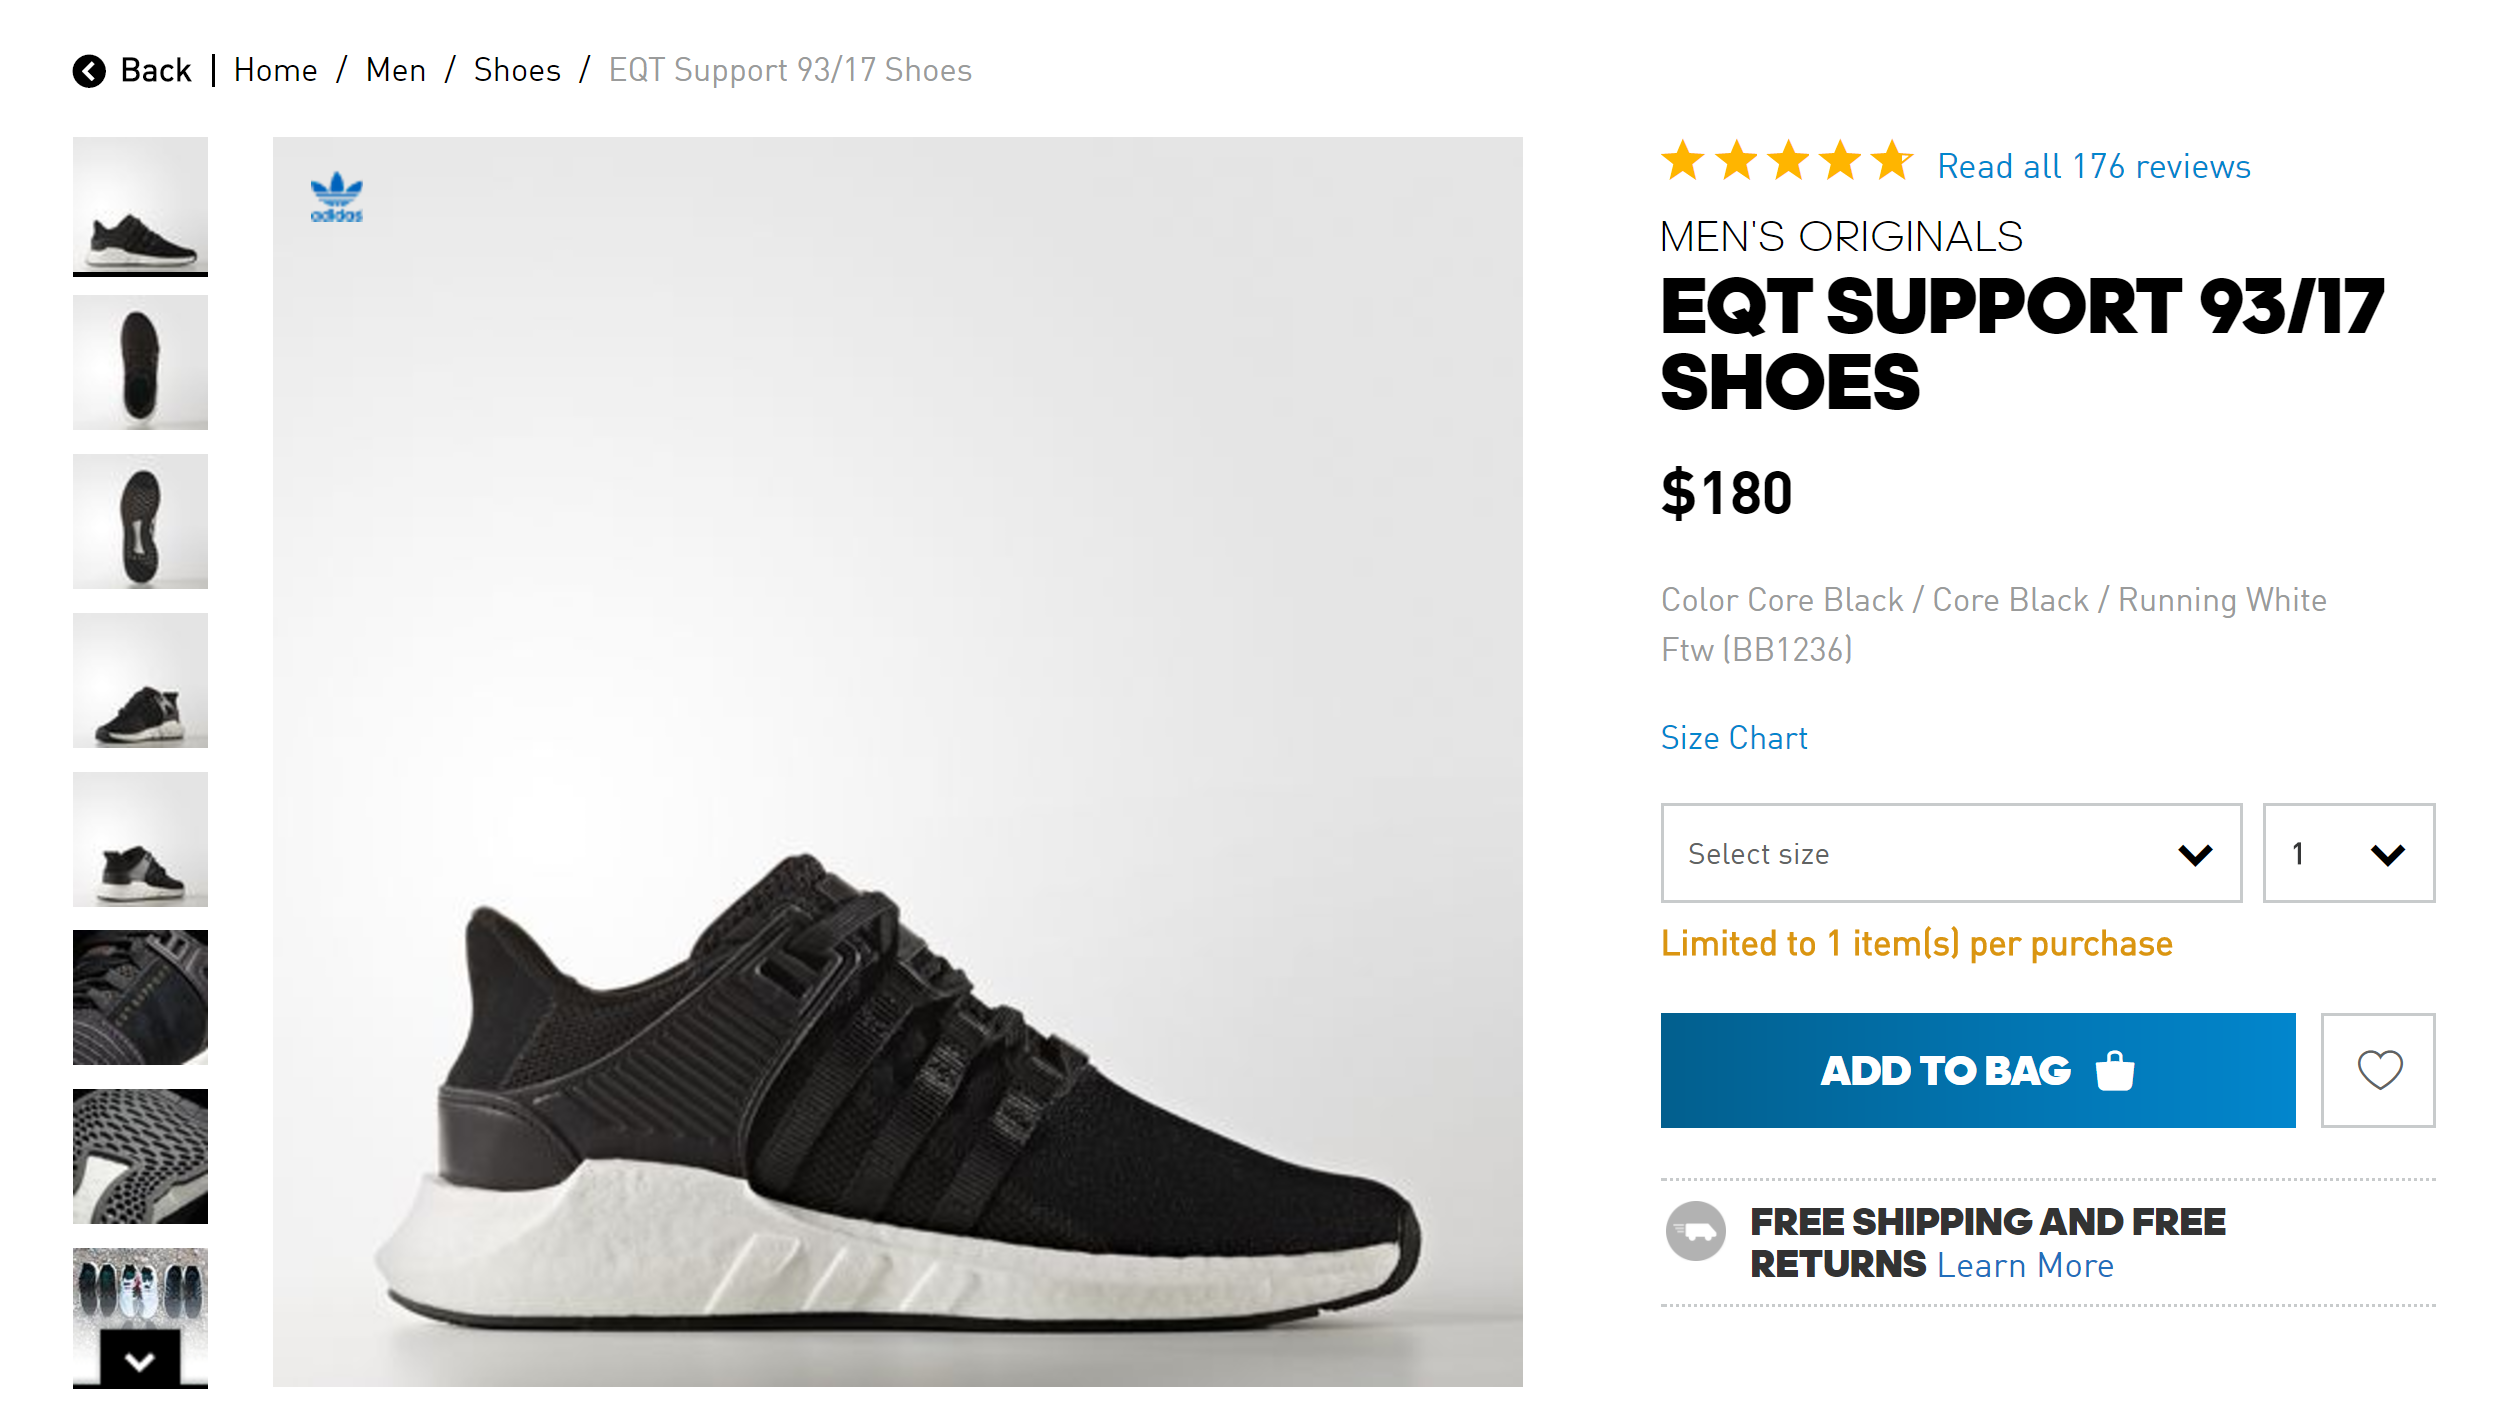This screenshot has height=1423, width=2517.
Task: Select the top-view shoe thumbnail
Action: [140, 362]
